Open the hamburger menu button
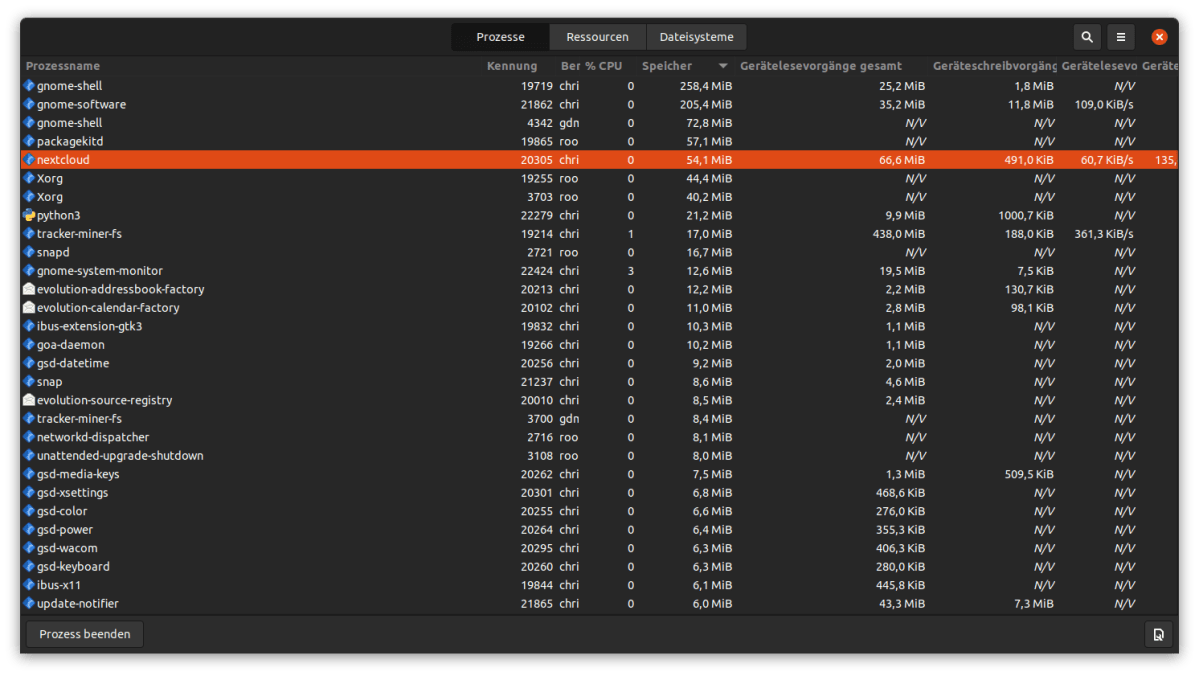Image resolution: width=1199 pixels, height=676 pixels. pos(1120,37)
